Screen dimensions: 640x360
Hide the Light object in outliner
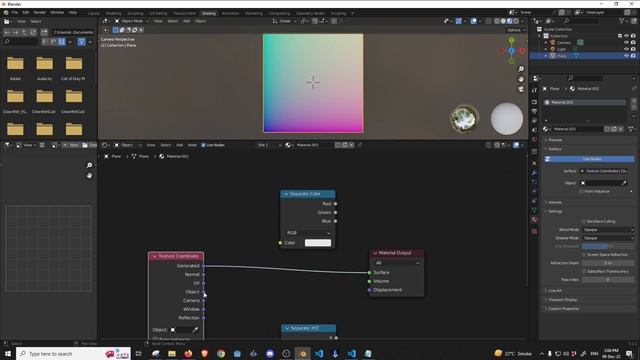point(626,49)
